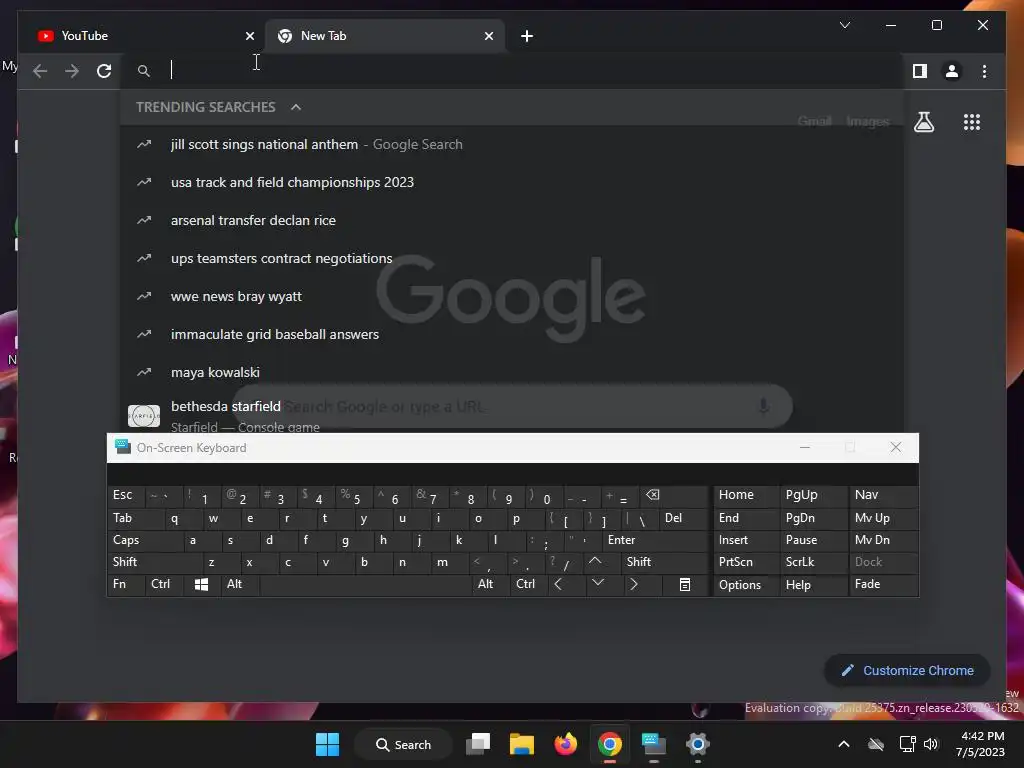The width and height of the screenshot is (1024, 768).
Task: Toggle left Alt key on On-Screen Keyboard
Action: click(x=240, y=584)
